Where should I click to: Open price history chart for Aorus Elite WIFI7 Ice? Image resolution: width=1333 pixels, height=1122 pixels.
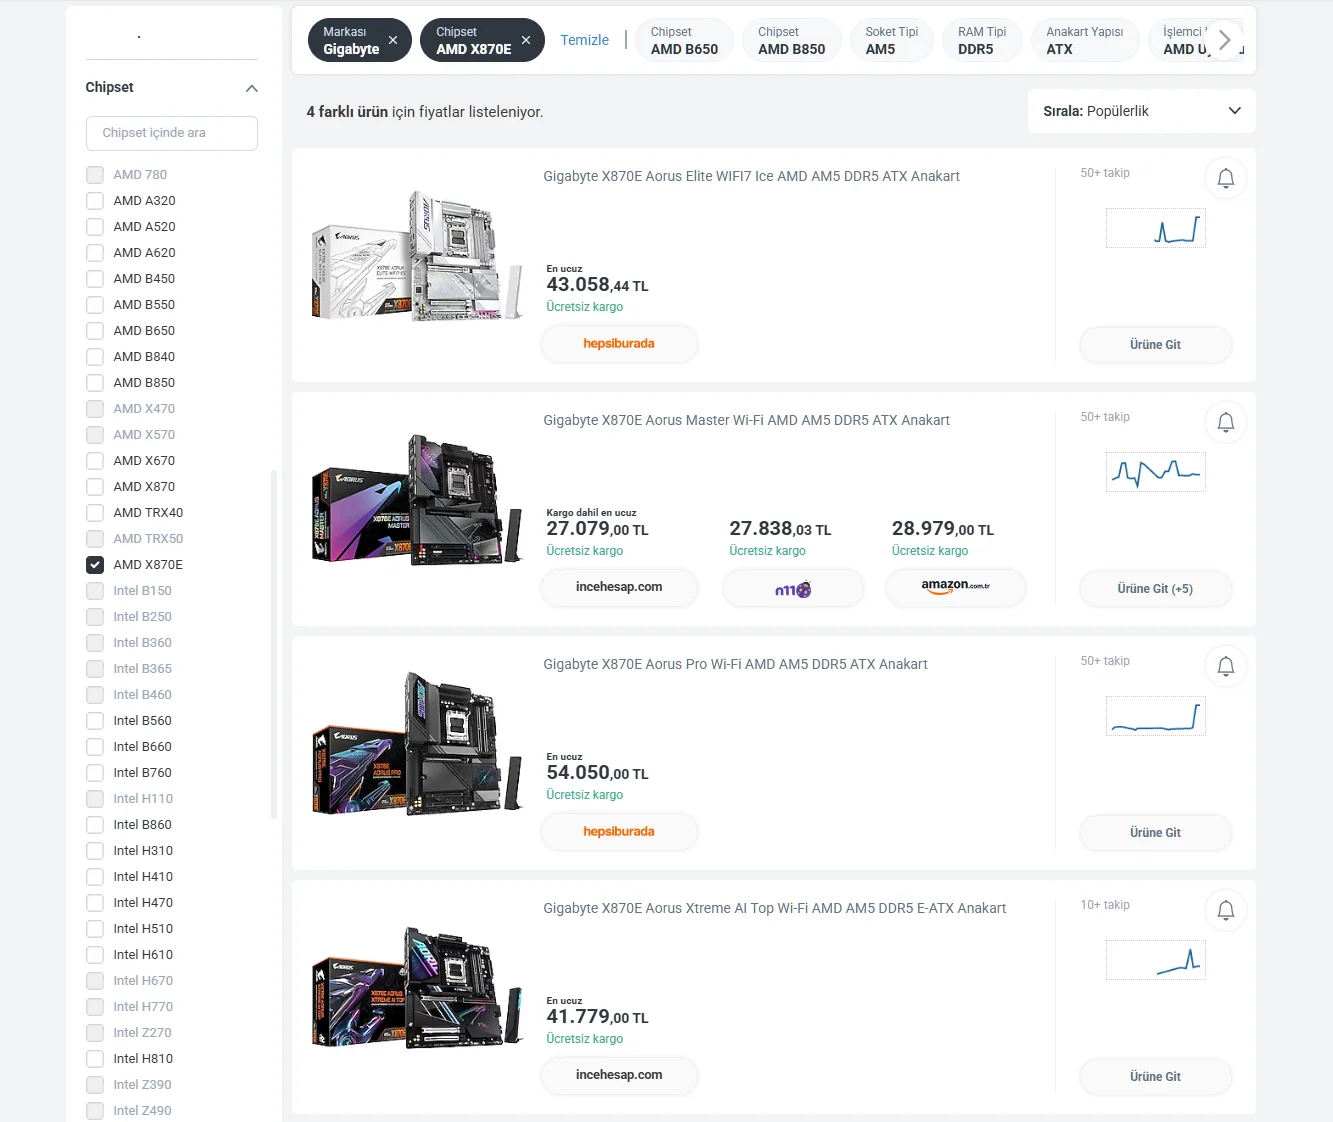coord(1156,228)
